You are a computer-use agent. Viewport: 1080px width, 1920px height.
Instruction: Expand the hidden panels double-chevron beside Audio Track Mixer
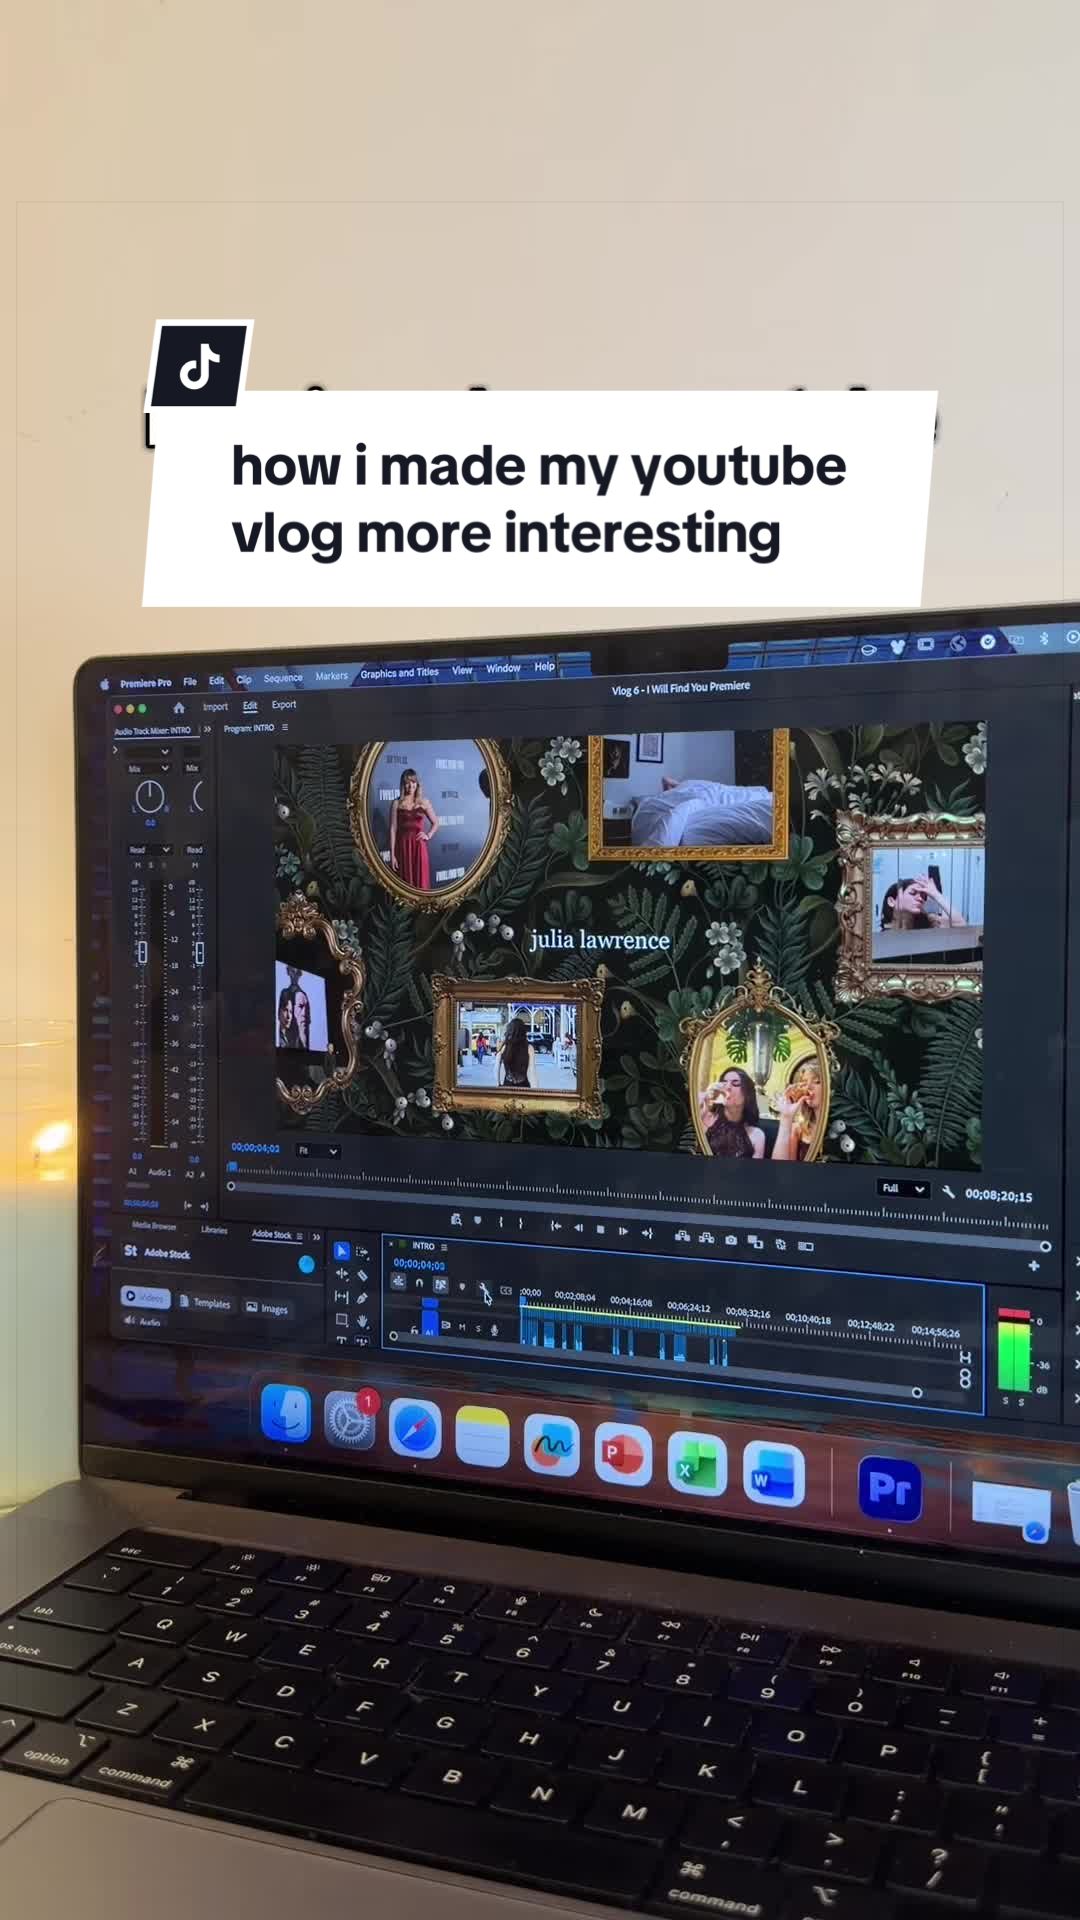pyautogui.click(x=207, y=729)
